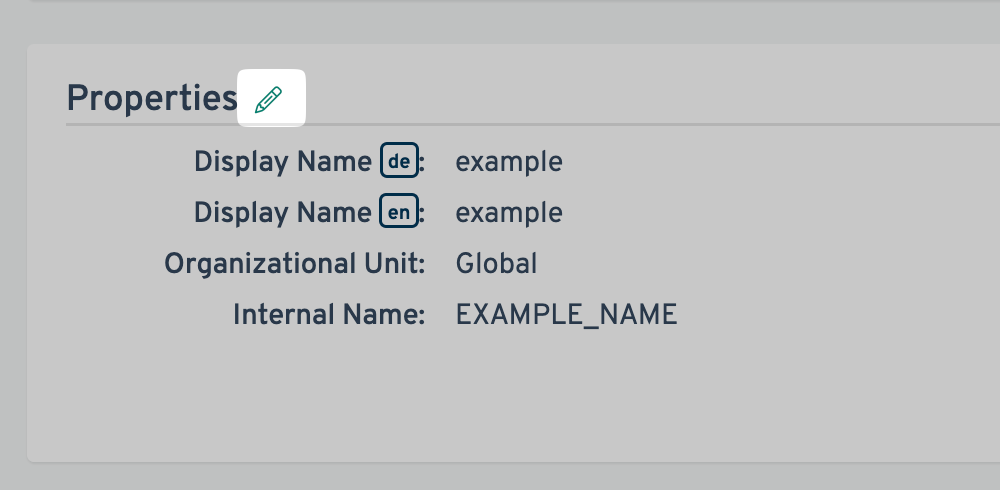Click blank space right of EXAMPLE_NAME
Screen dimensions: 1000x490
click(830, 315)
